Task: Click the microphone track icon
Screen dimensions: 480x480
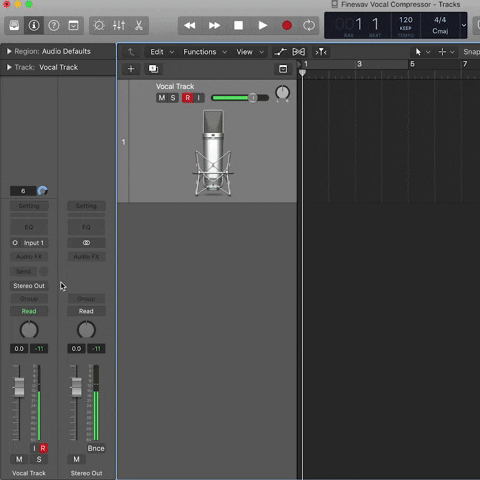Action: pos(213,153)
